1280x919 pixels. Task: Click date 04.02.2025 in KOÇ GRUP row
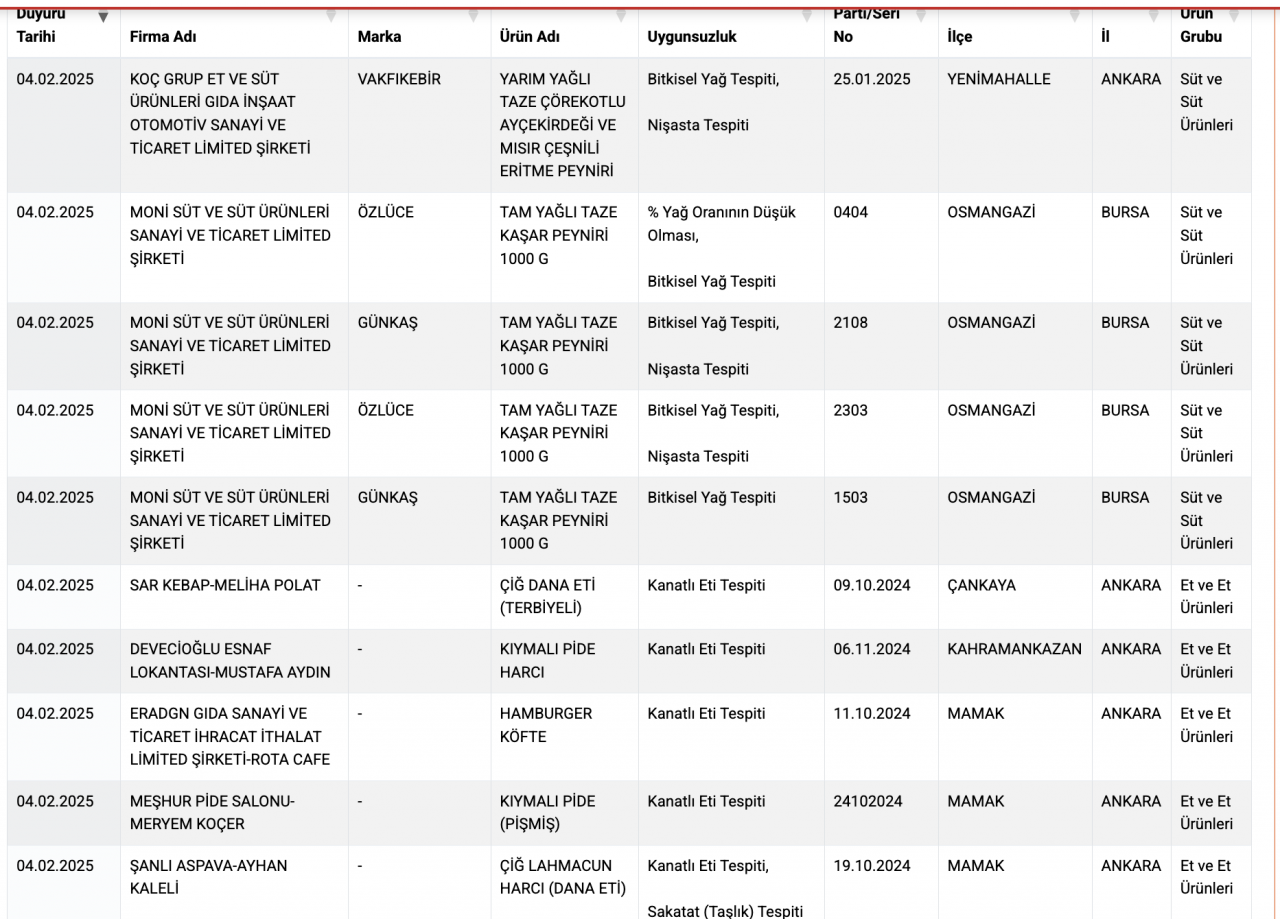click(55, 79)
